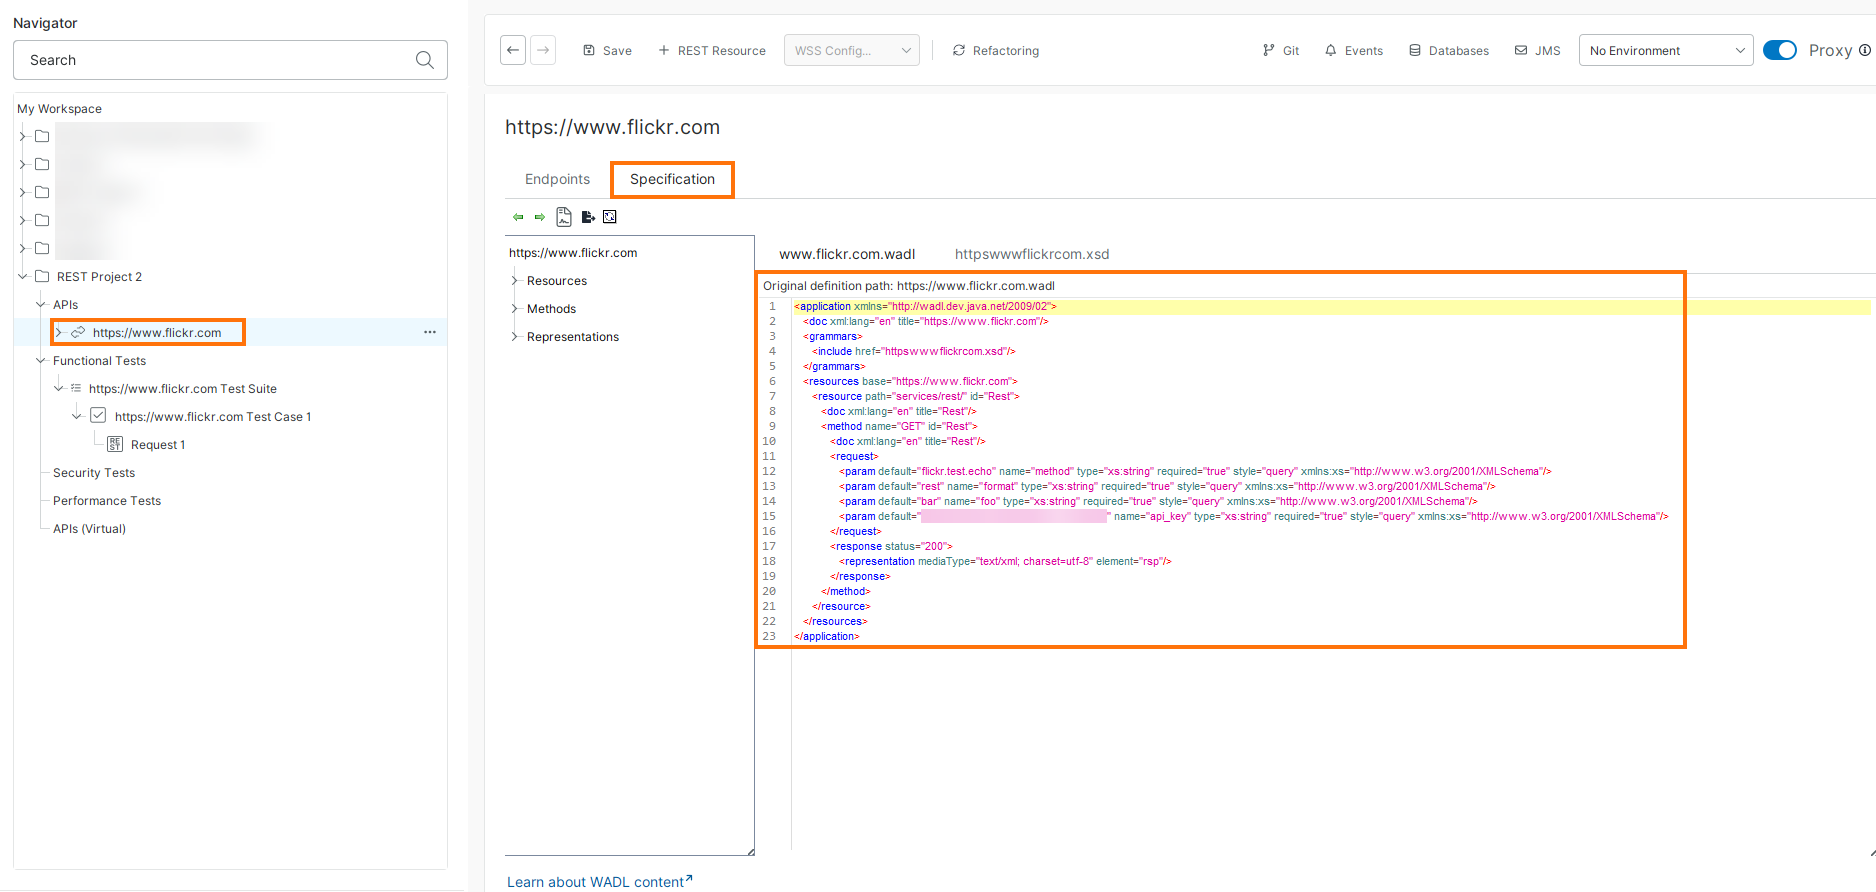Go forward using green right arrow
Image resolution: width=1876 pixels, height=892 pixels.
(x=540, y=217)
